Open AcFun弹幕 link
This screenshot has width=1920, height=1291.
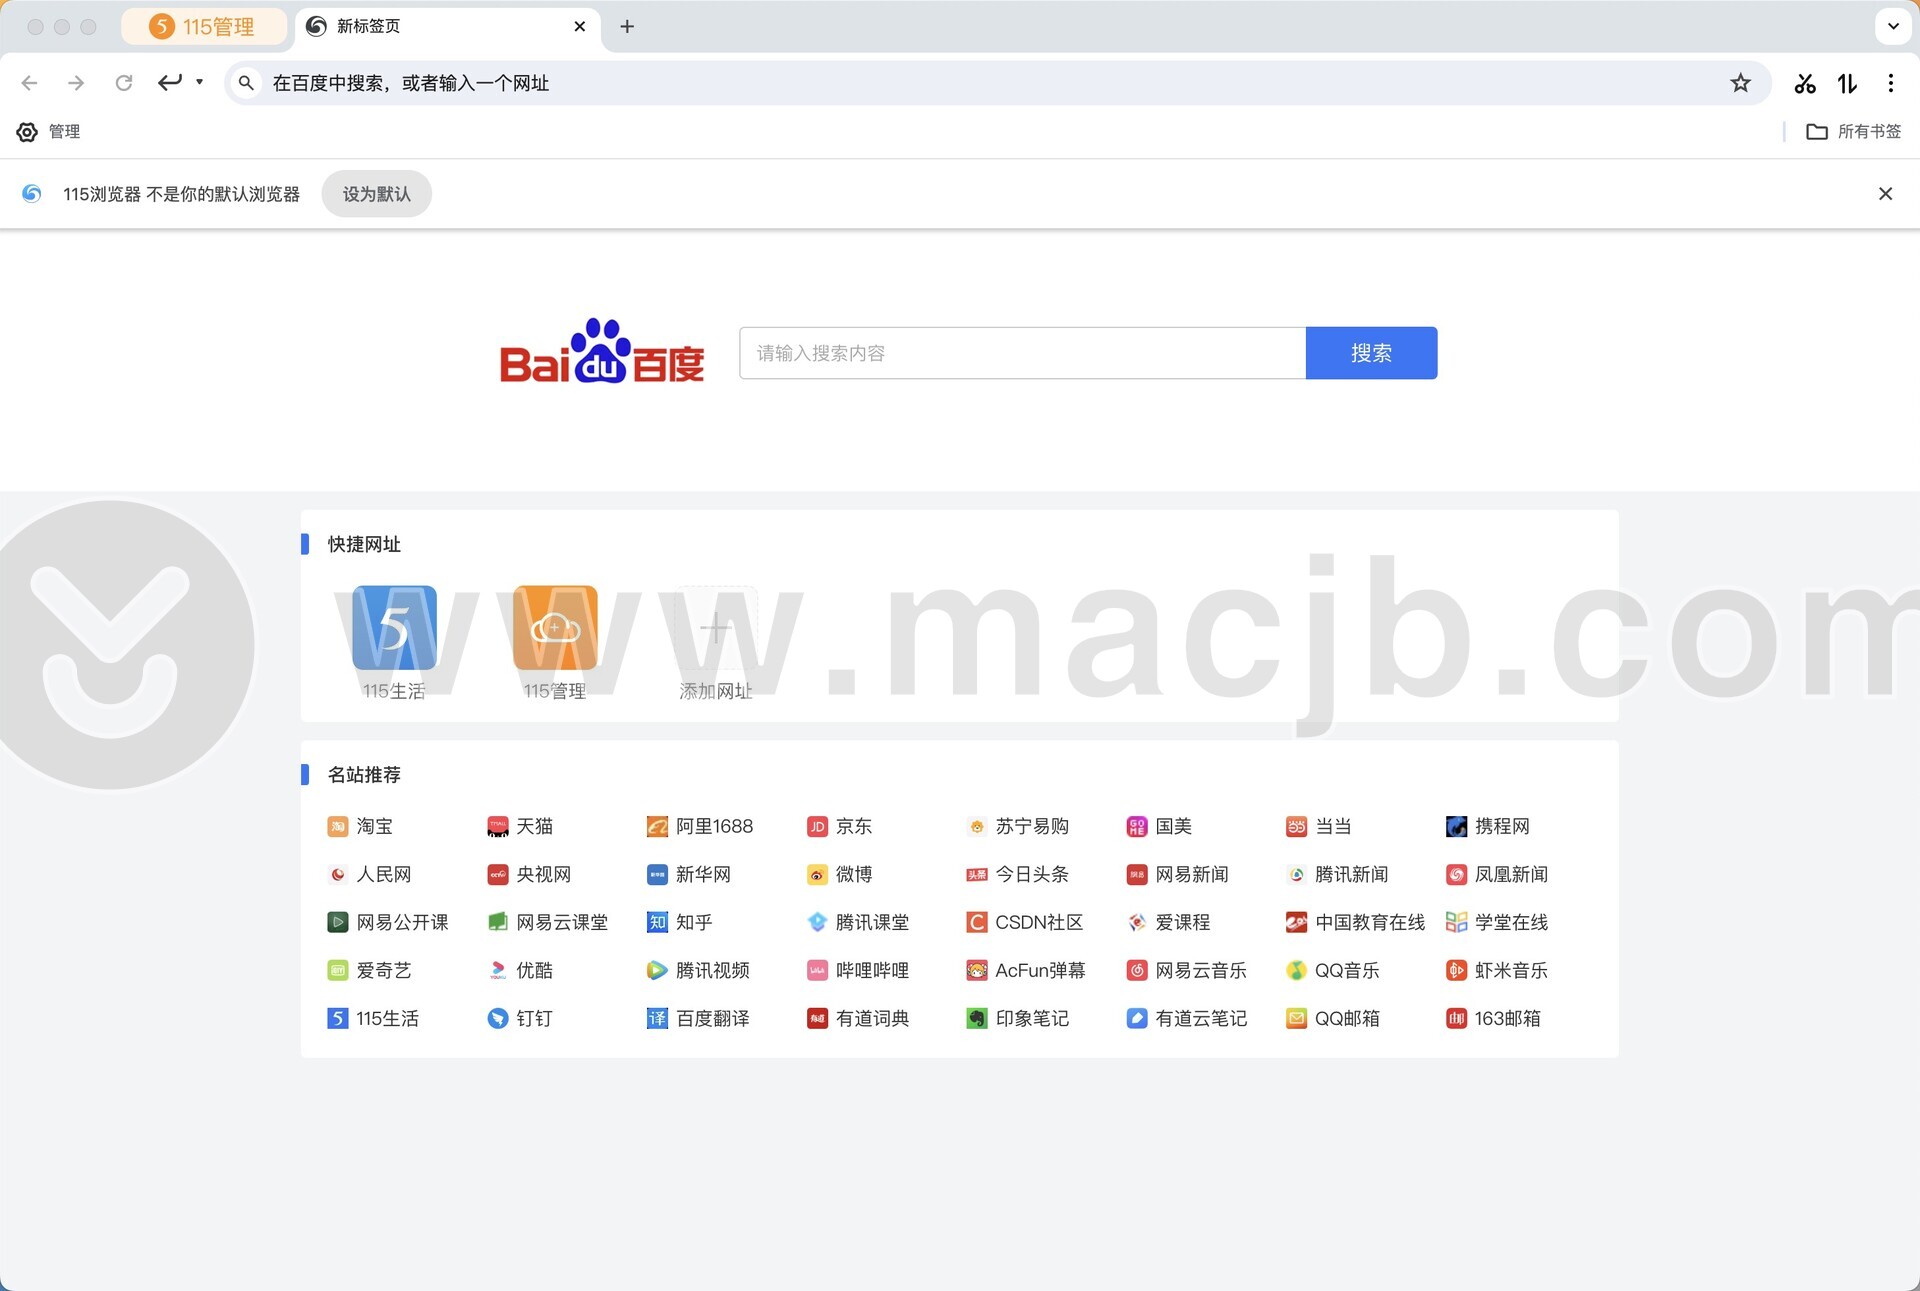point(1026,970)
